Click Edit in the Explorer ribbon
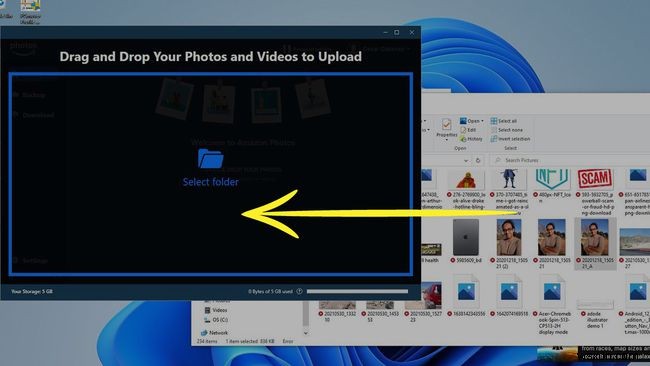 [468, 130]
